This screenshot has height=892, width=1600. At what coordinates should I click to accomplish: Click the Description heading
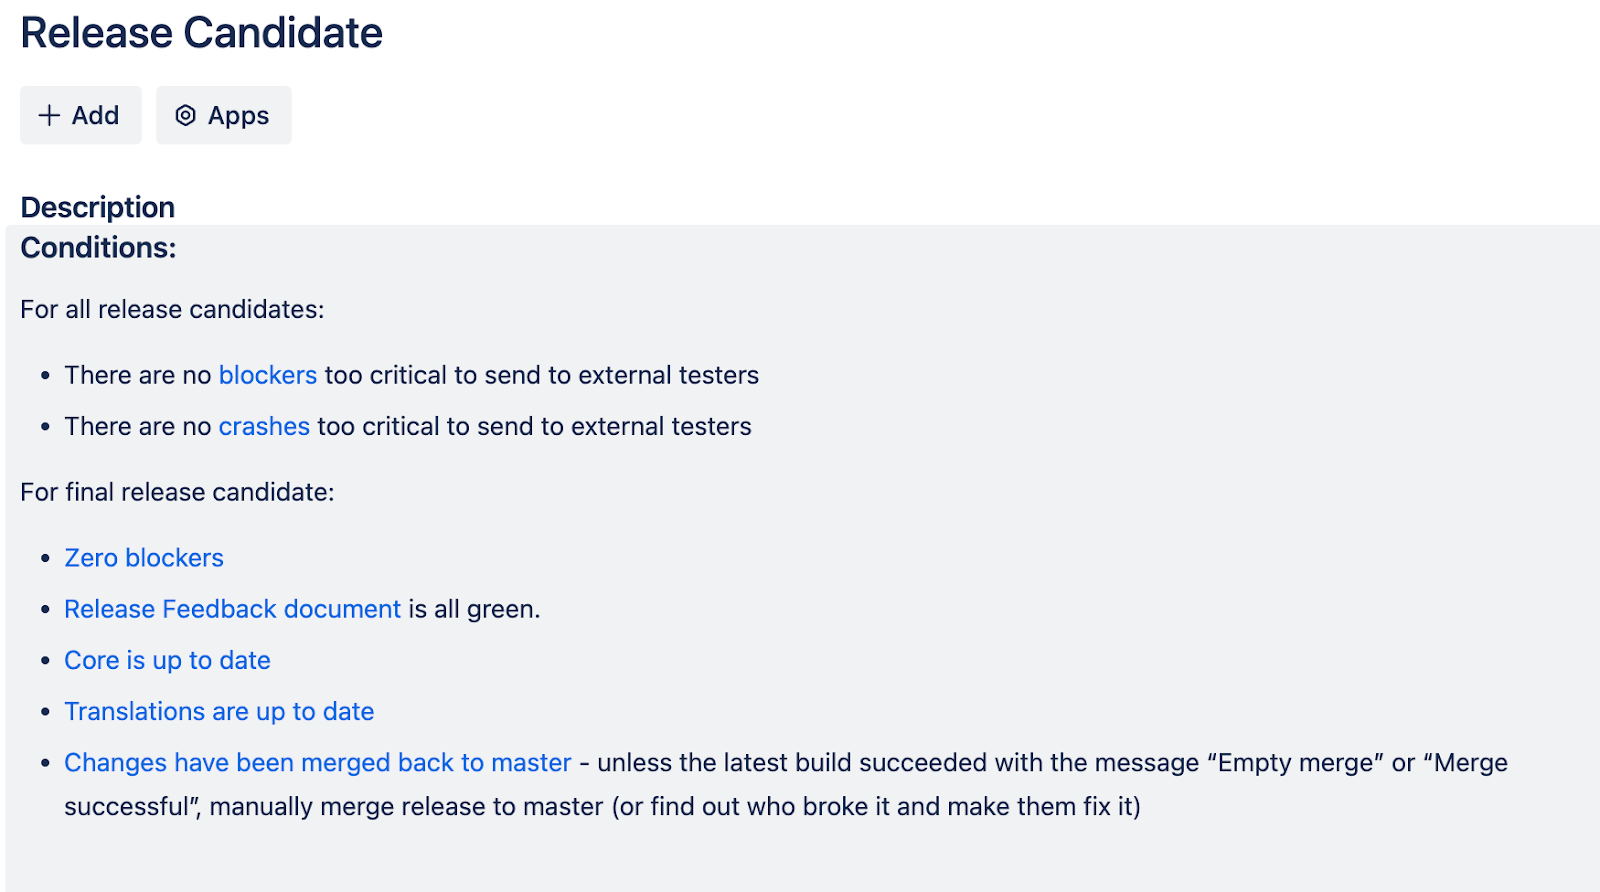[97, 207]
